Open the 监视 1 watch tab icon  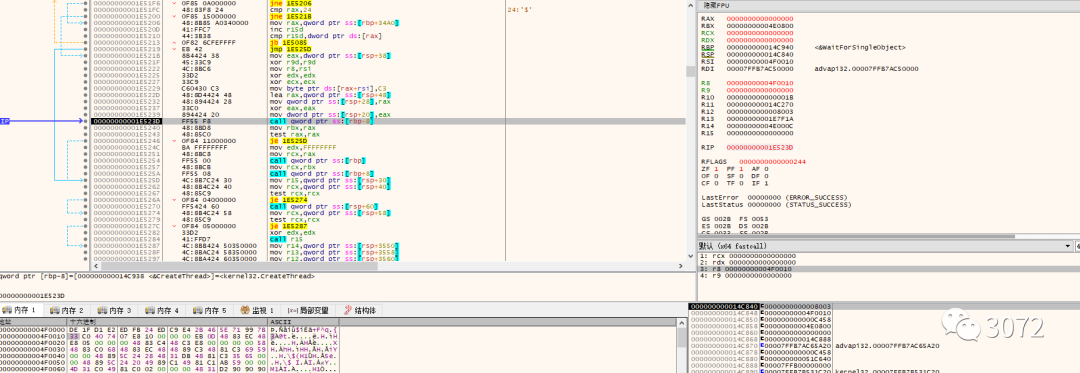(x=245, y=310)
